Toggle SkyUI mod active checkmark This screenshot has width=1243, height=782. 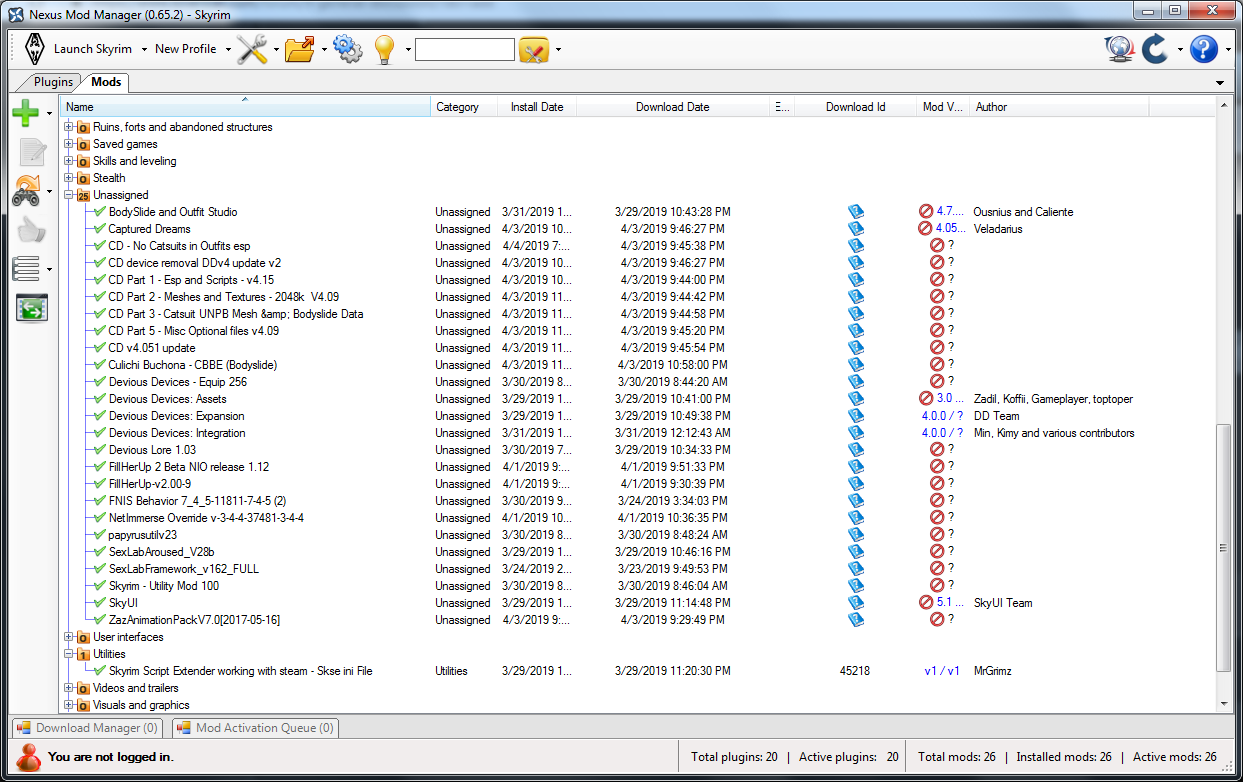[99, 603]
